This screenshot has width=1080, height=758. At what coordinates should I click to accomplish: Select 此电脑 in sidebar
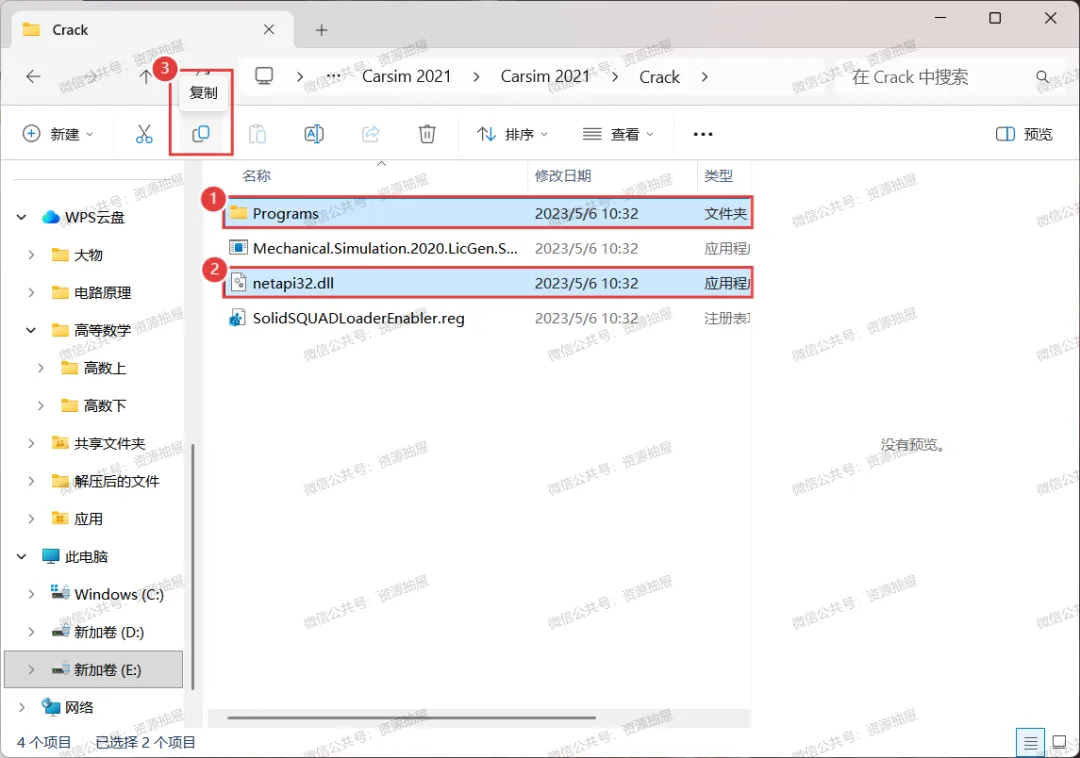pyautogui.click(x=85, y=556)
